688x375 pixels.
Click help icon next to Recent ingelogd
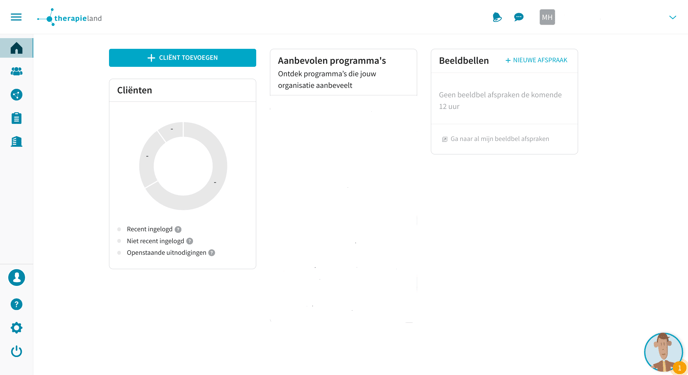point(178,229)
